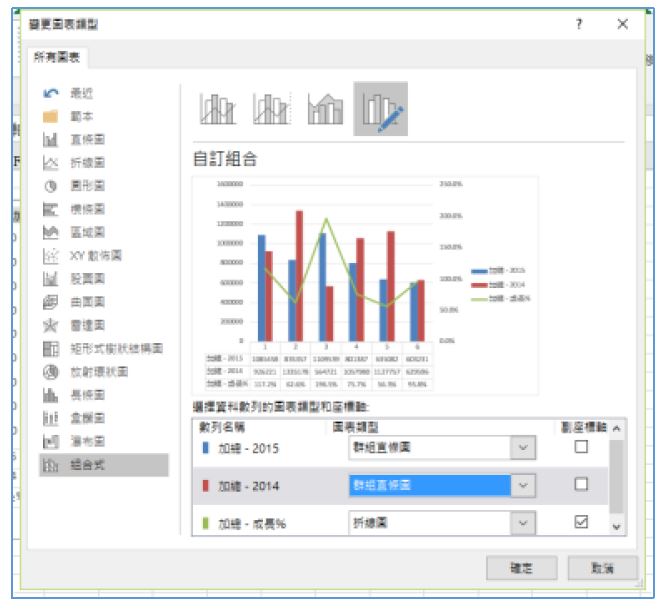Uncheck secondary axis for 加總 - 成長%

581,522
